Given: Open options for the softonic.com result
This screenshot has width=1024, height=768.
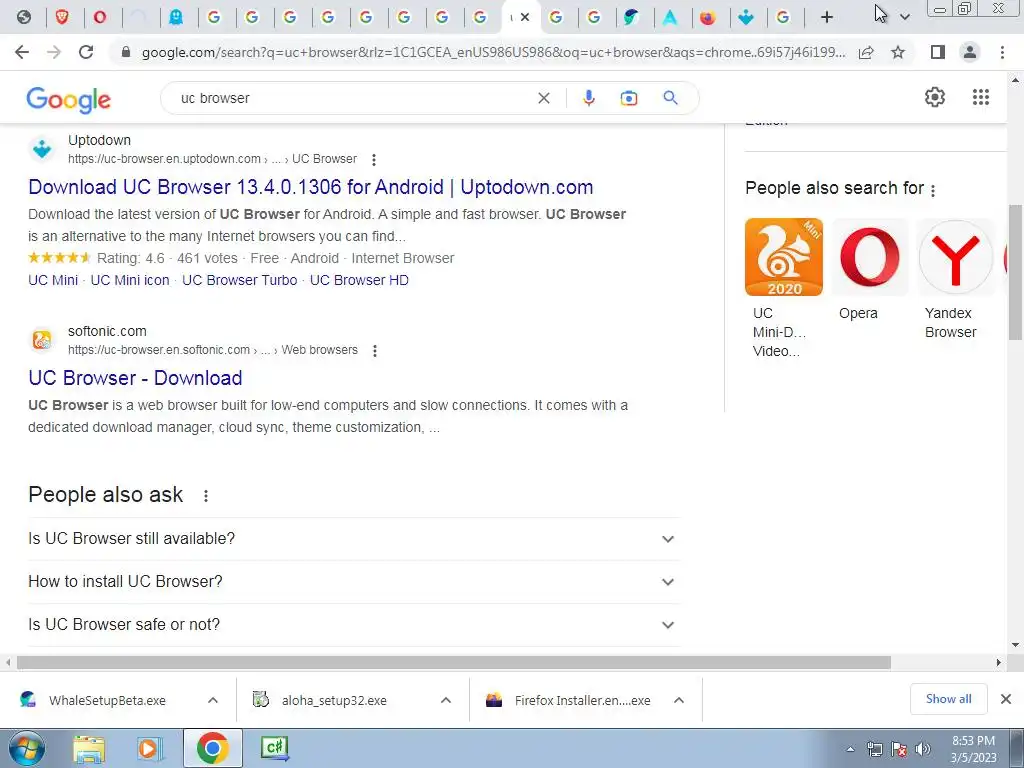Looking at the screenshot, I should 375,351.
